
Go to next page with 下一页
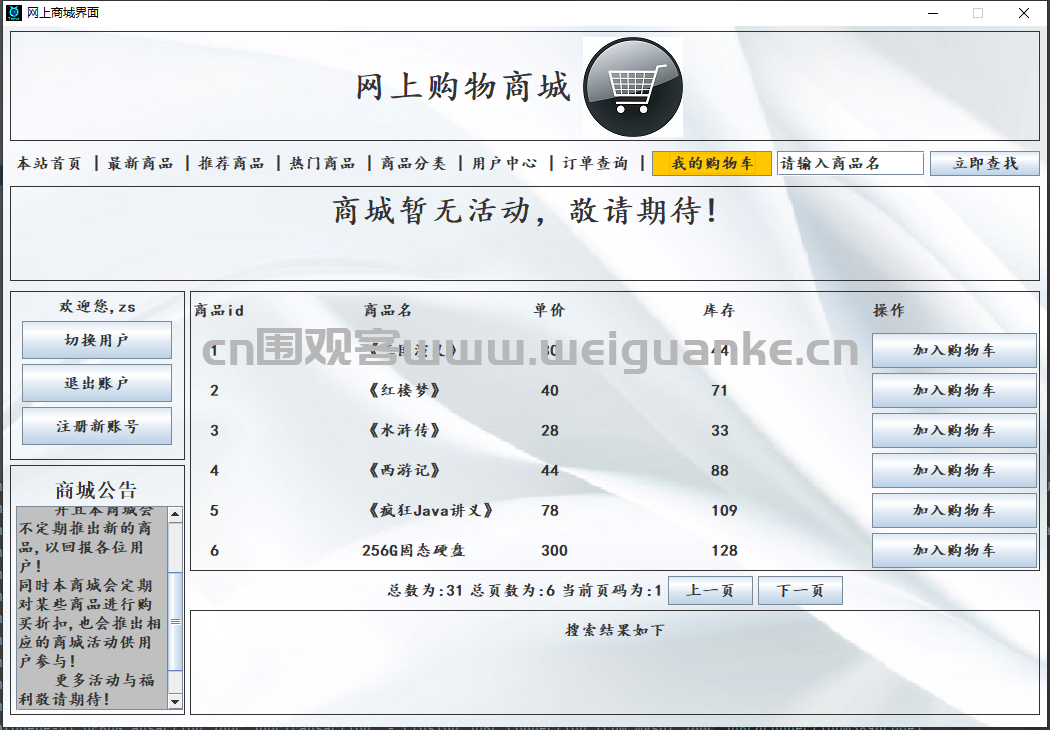click(x=800, y=591)
